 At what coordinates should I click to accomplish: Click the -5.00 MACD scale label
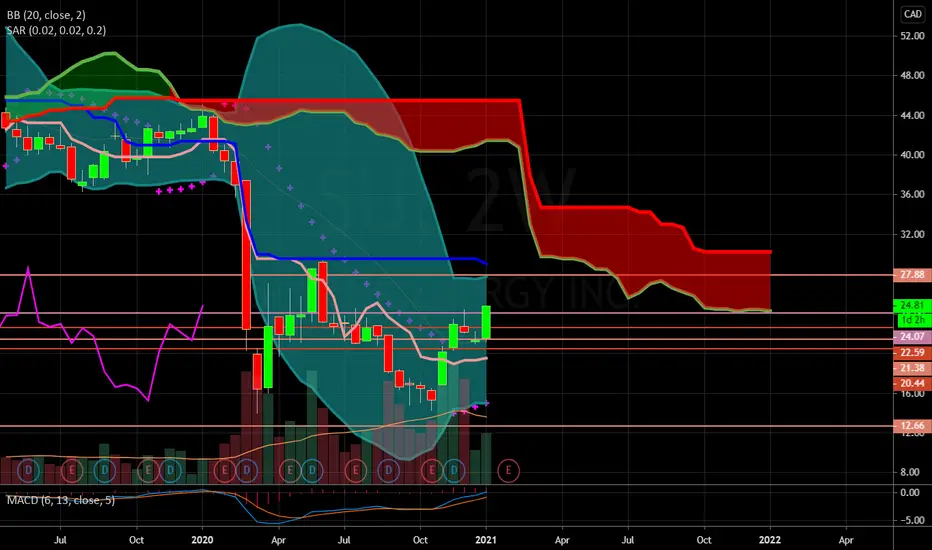coord(911,520)
